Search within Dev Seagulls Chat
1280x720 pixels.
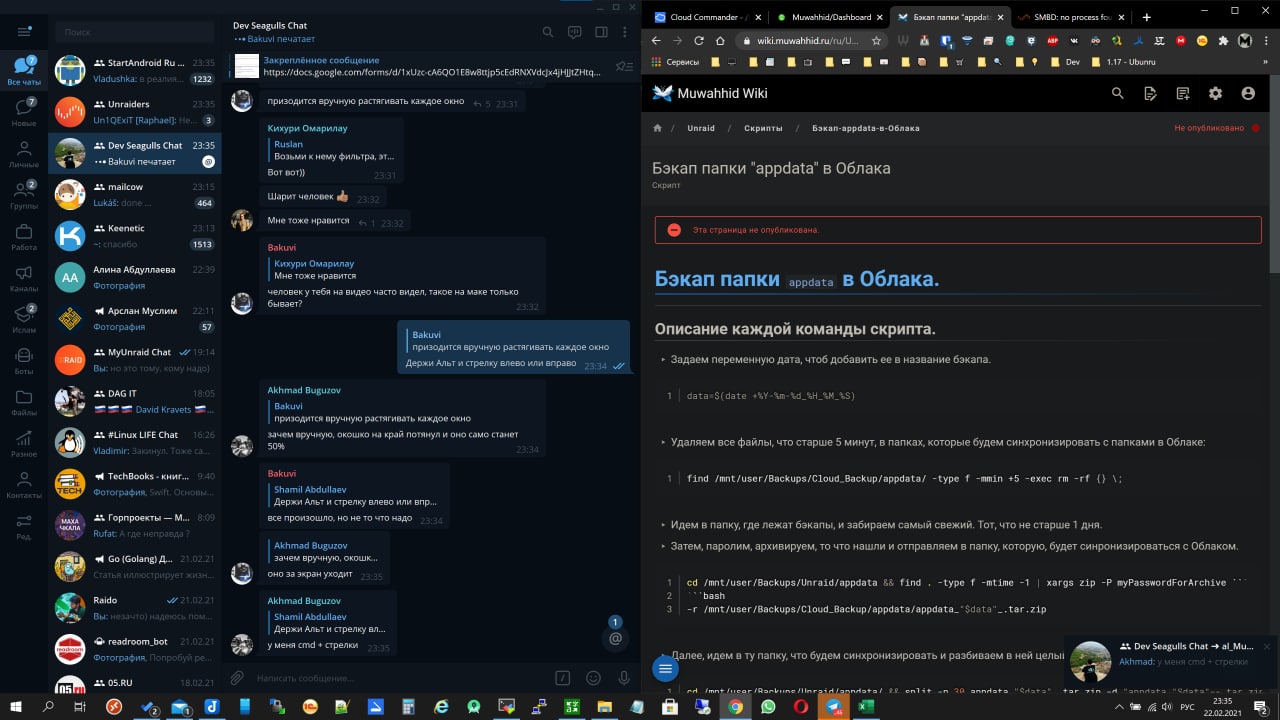(548, 32)
